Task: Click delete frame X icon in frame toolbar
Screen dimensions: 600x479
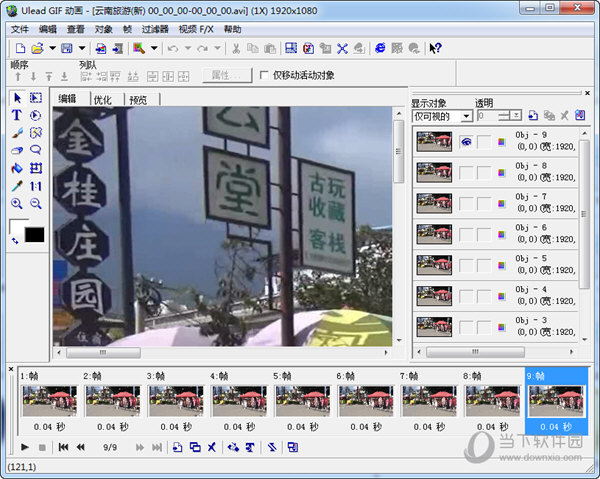Action: click(x=212, y=447)
